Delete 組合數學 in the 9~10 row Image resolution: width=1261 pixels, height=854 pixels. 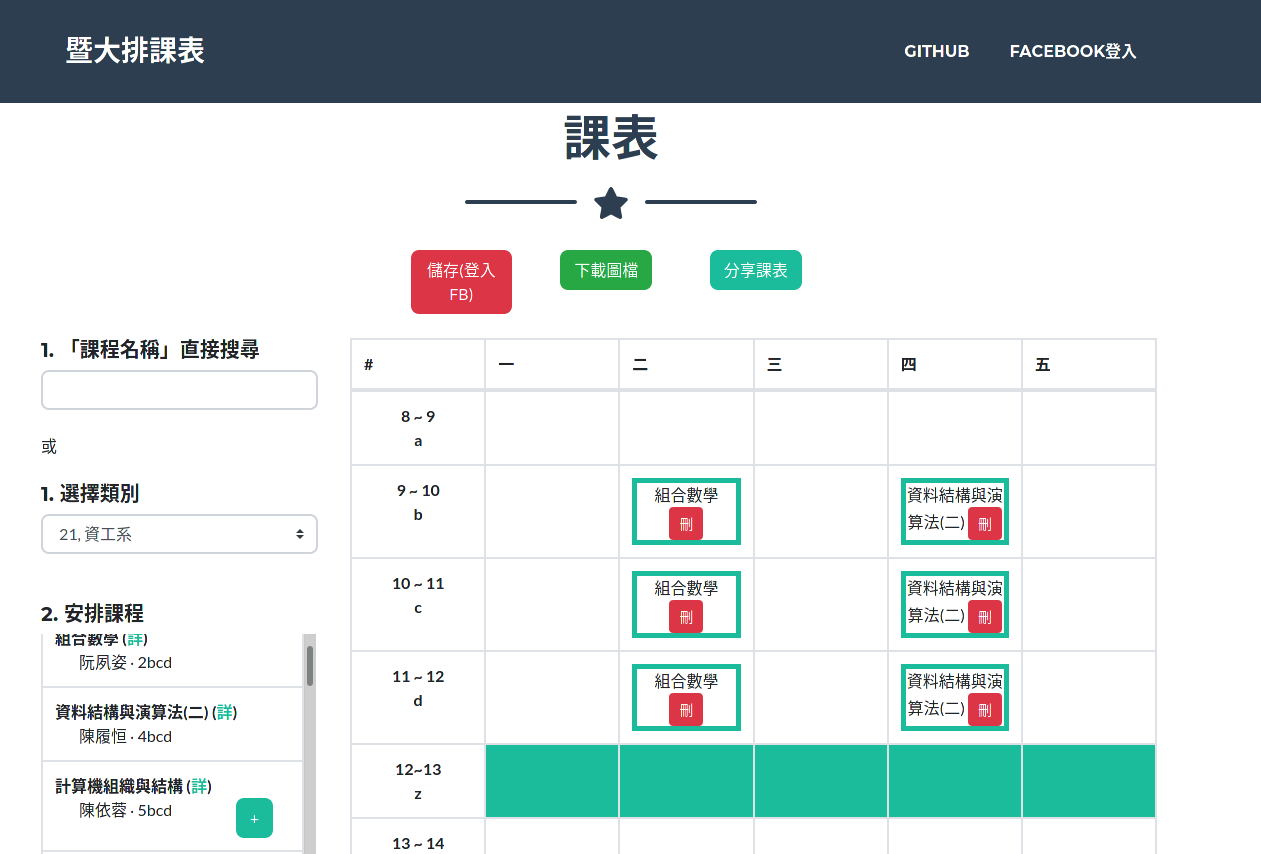coord(686,524)
